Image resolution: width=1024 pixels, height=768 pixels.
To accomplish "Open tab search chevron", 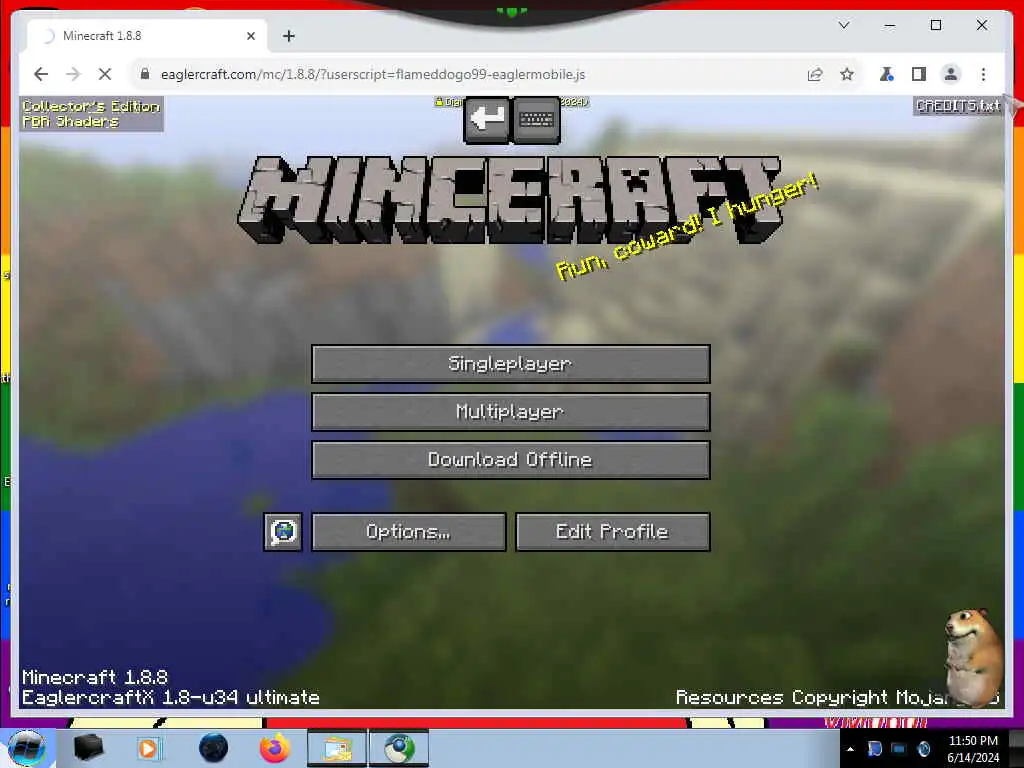I will click(844, 25).
